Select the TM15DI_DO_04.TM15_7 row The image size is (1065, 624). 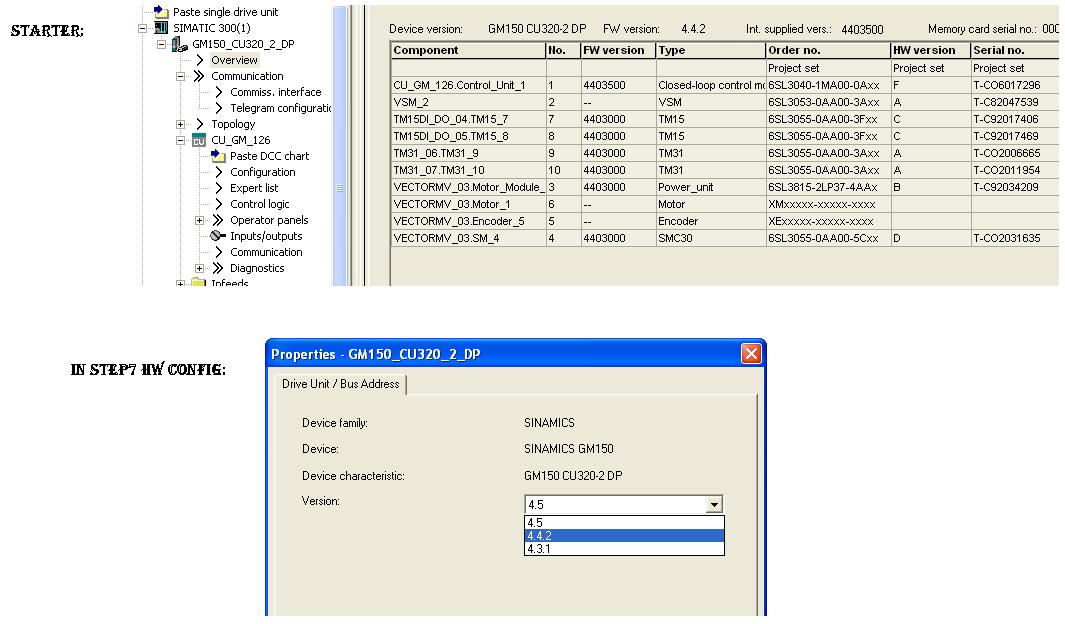(725, 120)
